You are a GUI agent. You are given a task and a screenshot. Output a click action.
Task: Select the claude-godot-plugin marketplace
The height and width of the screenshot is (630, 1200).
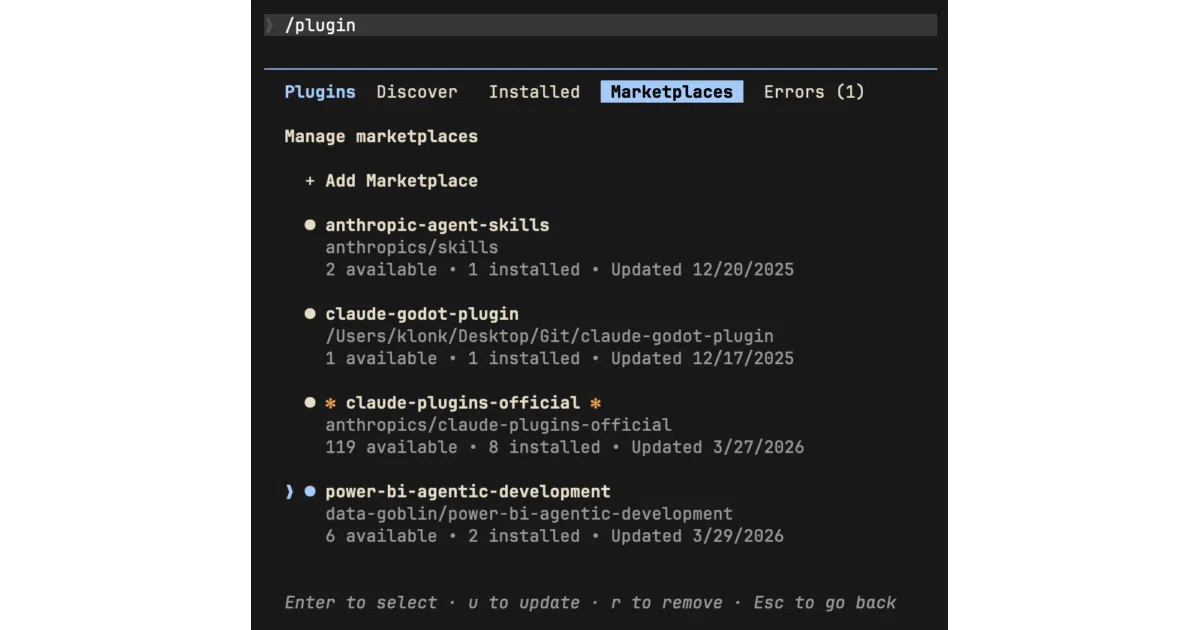pyautogui.click(x=422, y=314)
